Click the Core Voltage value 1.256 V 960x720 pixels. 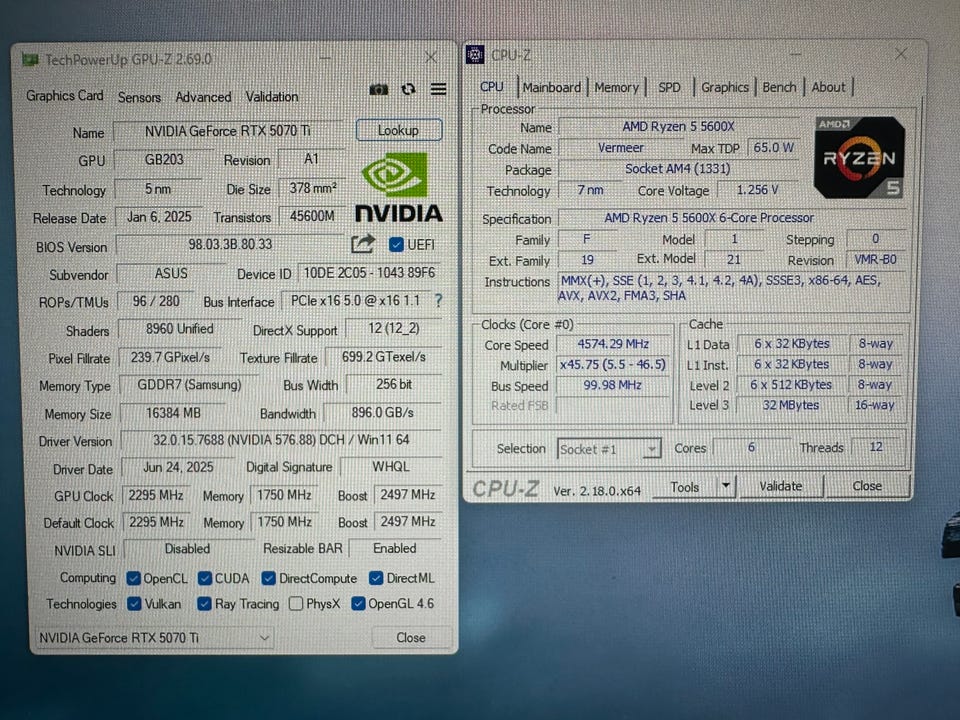click(x=757, y=190)
